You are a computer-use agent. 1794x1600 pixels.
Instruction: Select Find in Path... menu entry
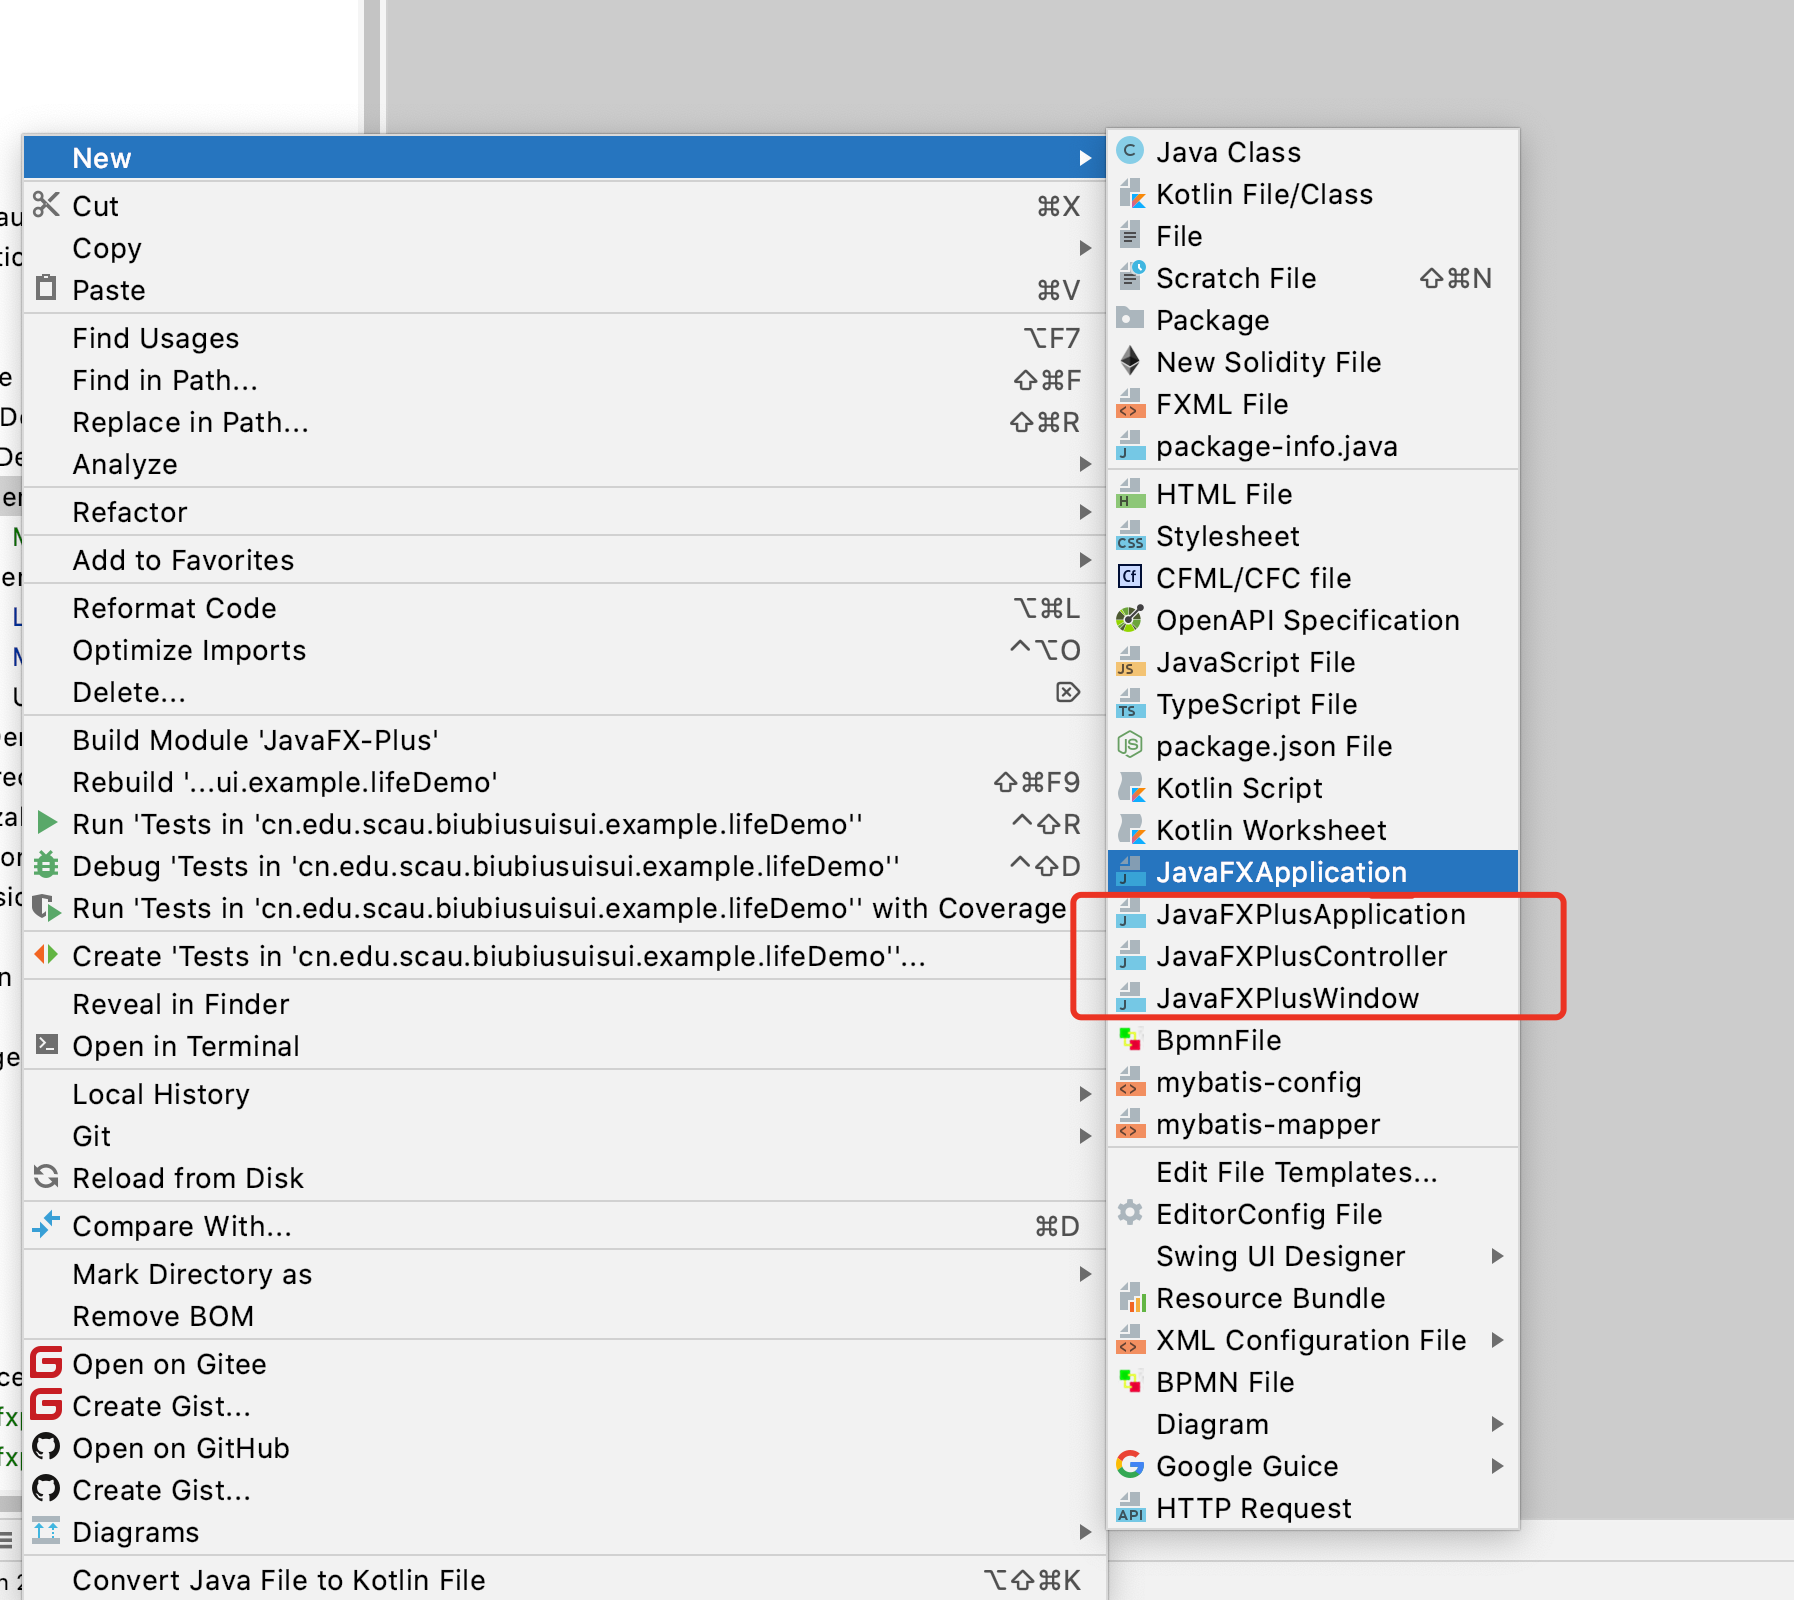pyautogui.click(x=165, y=380)
